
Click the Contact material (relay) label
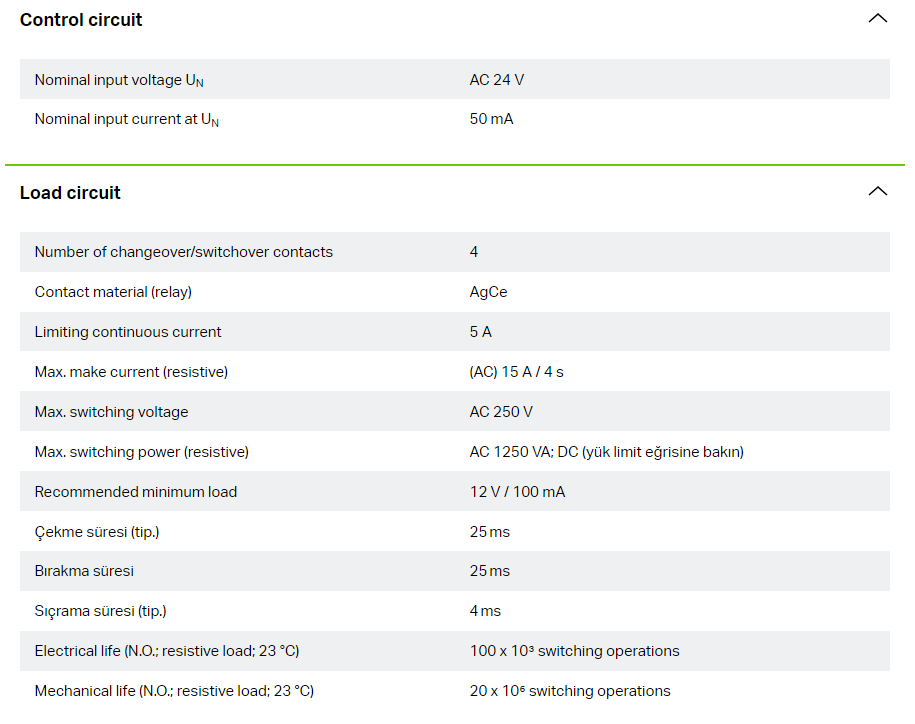pos(113,292)
